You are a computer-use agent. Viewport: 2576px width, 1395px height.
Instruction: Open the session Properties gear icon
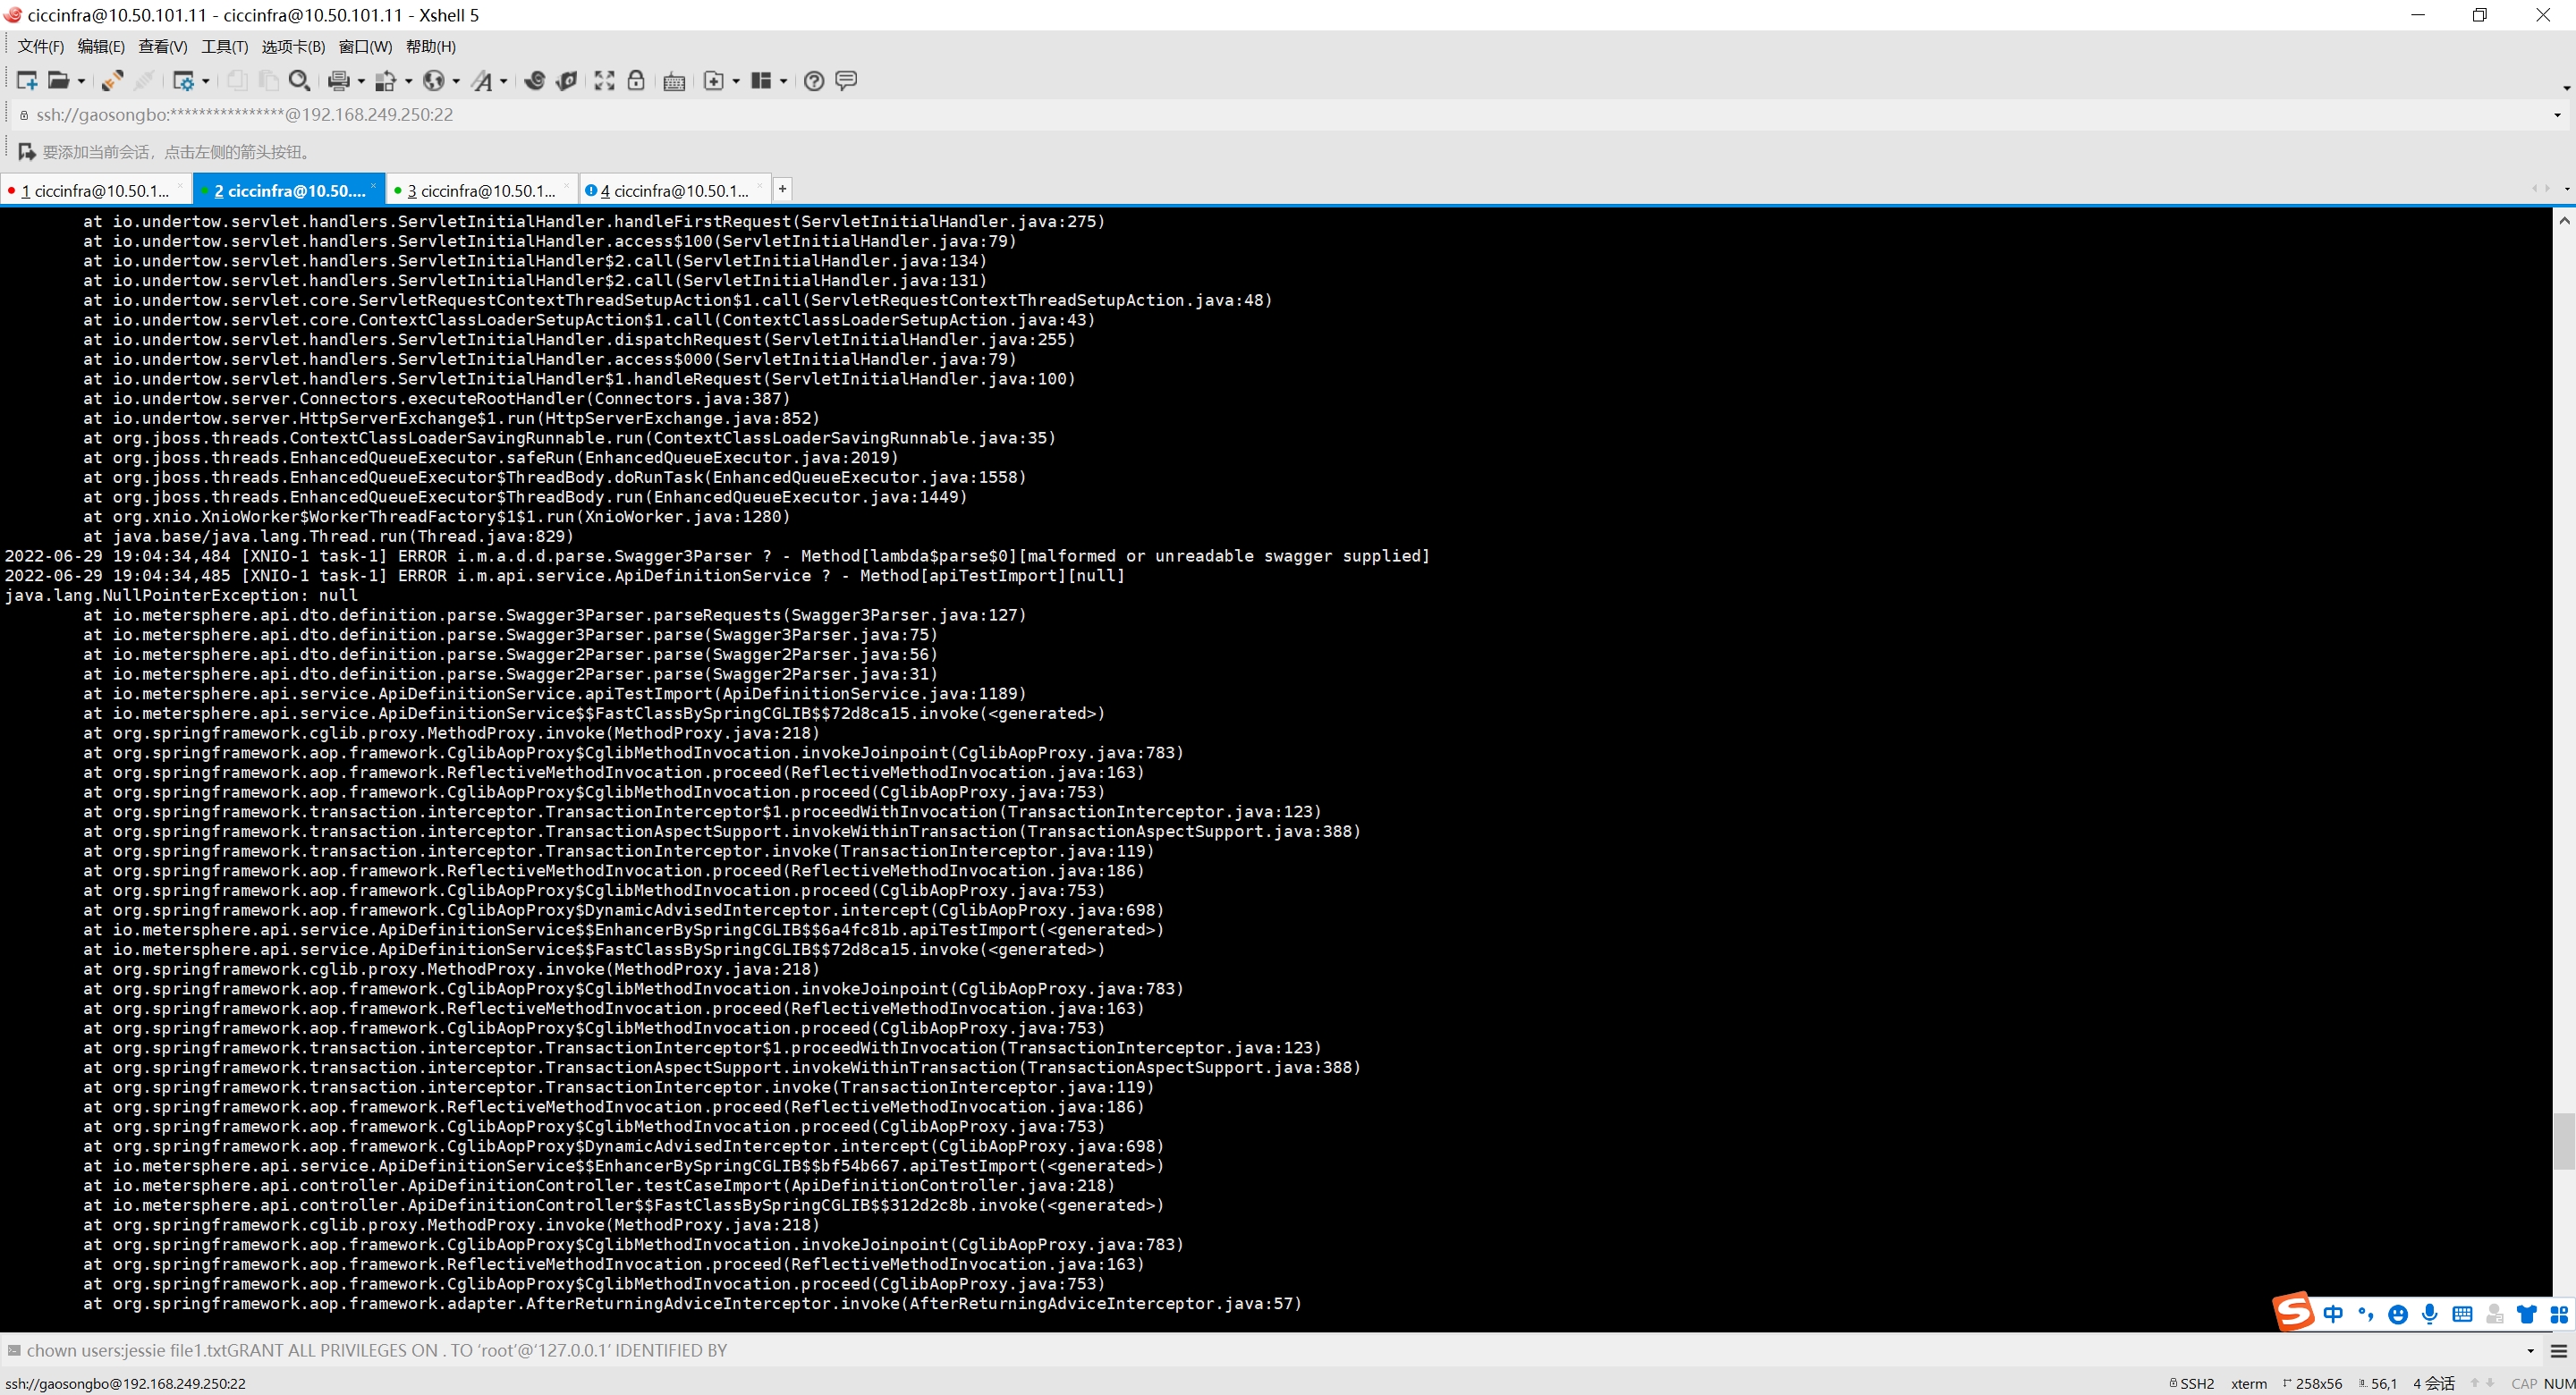(x=183, y=81)
